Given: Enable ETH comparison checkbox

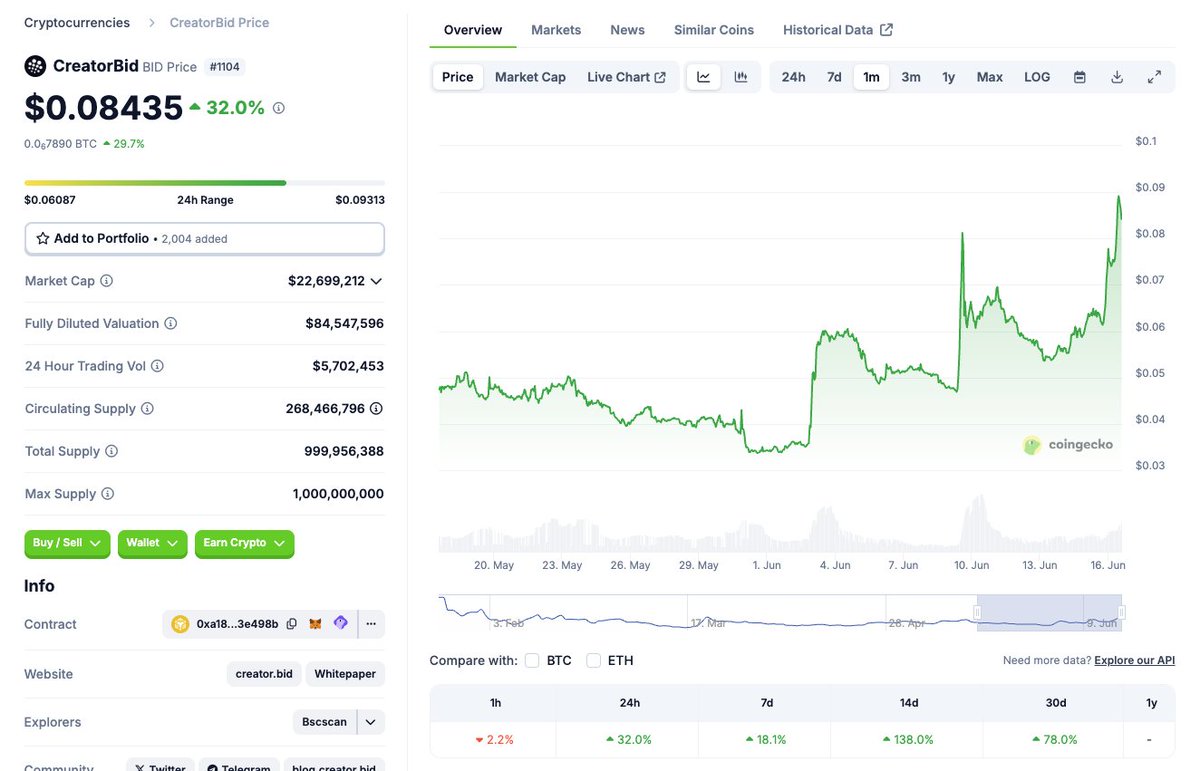Looking at the screenshot, I should 594,661.
